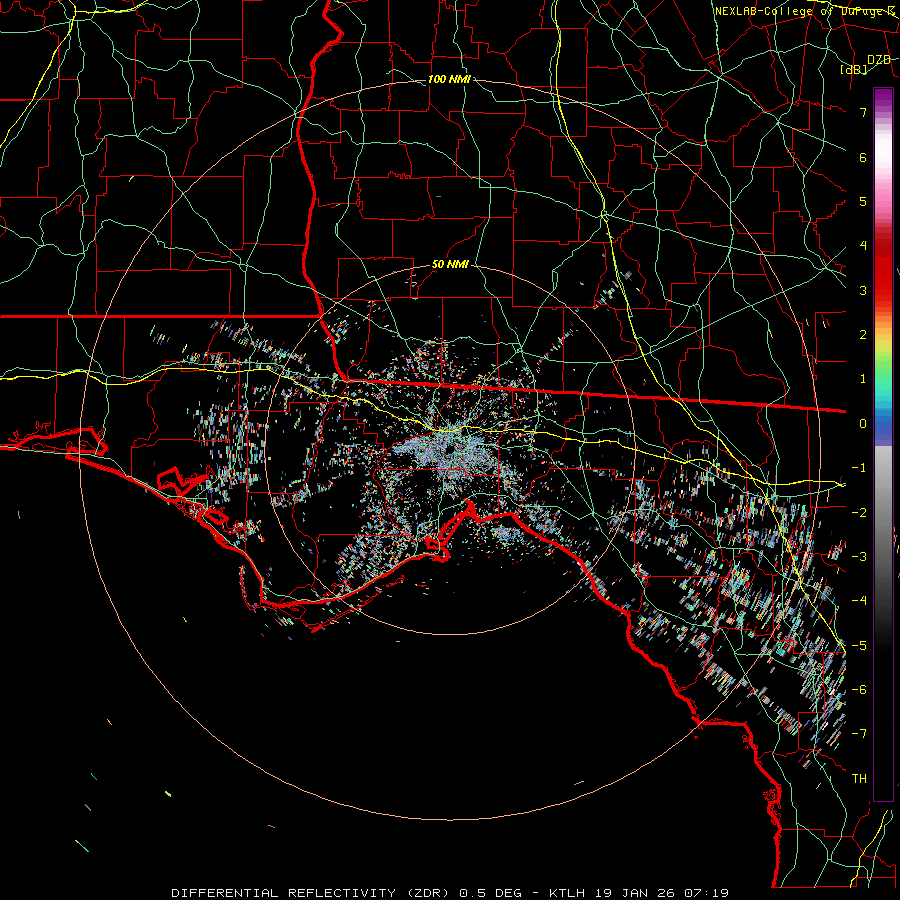Click the 7 dB value on the scale

coord(863,112)
